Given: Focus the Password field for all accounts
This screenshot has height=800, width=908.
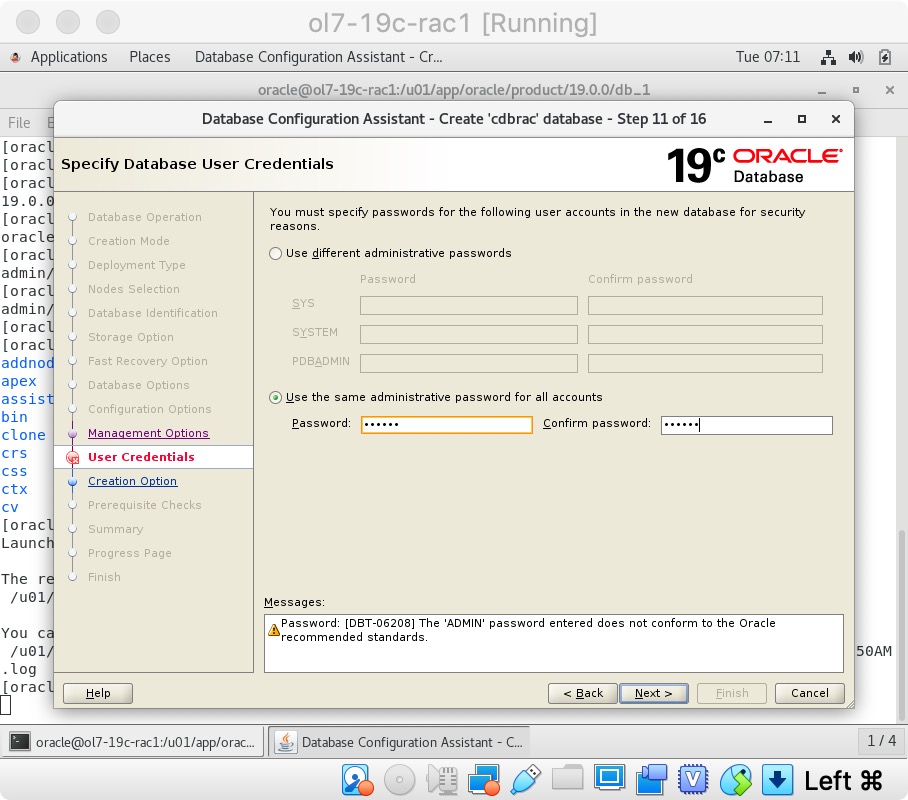Looking at the screenshot, I should 446,425.
